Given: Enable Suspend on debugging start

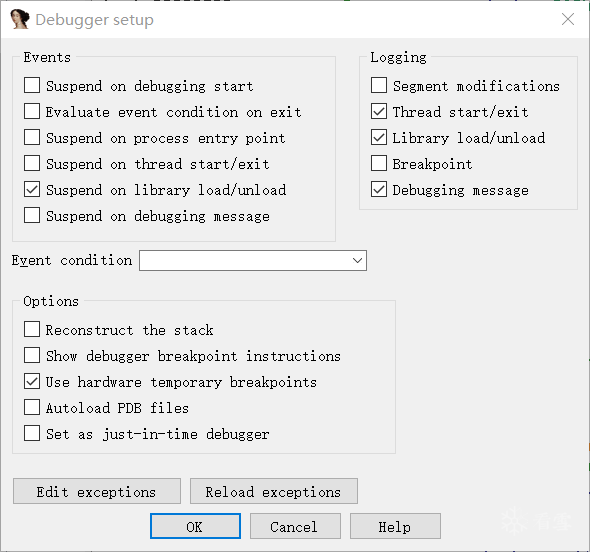Looking at the screenshot, I should pyautogui.click(x=32, y=85).
